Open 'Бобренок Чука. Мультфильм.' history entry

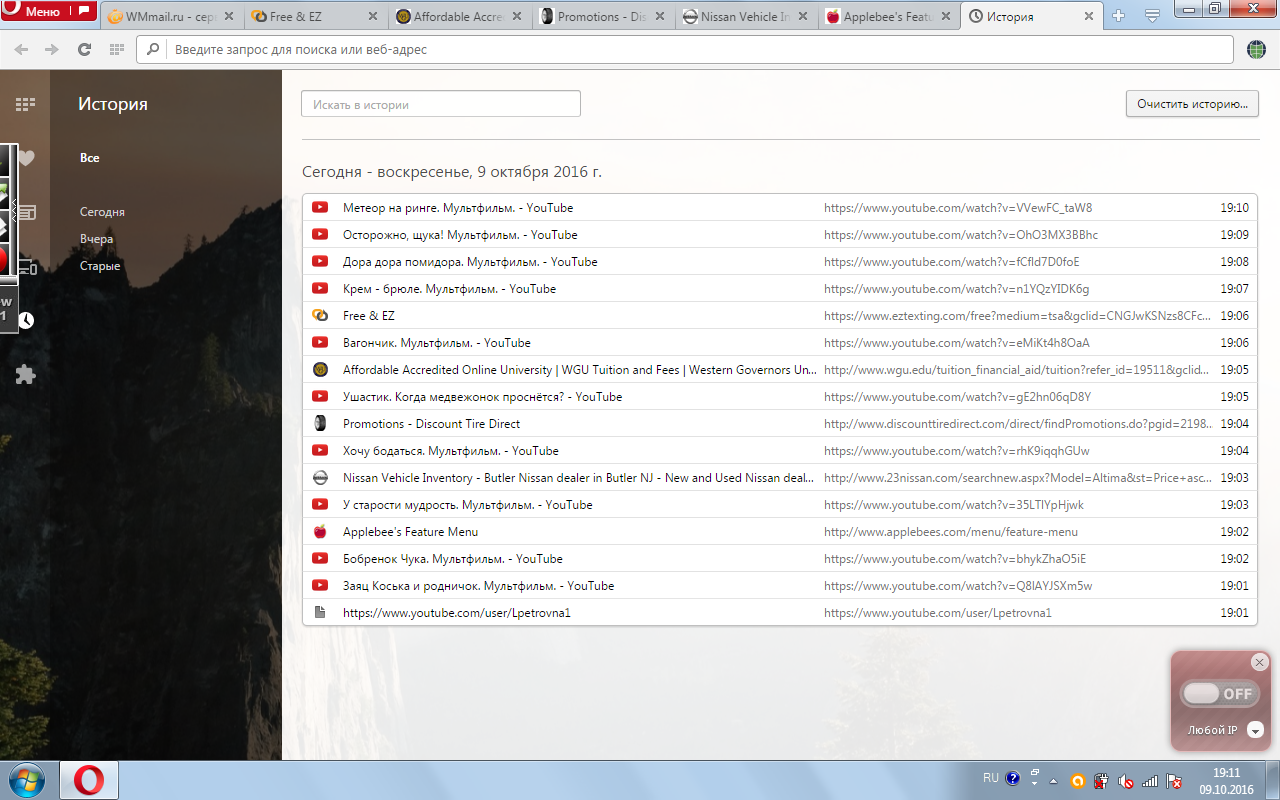click(x=453, y=559)
